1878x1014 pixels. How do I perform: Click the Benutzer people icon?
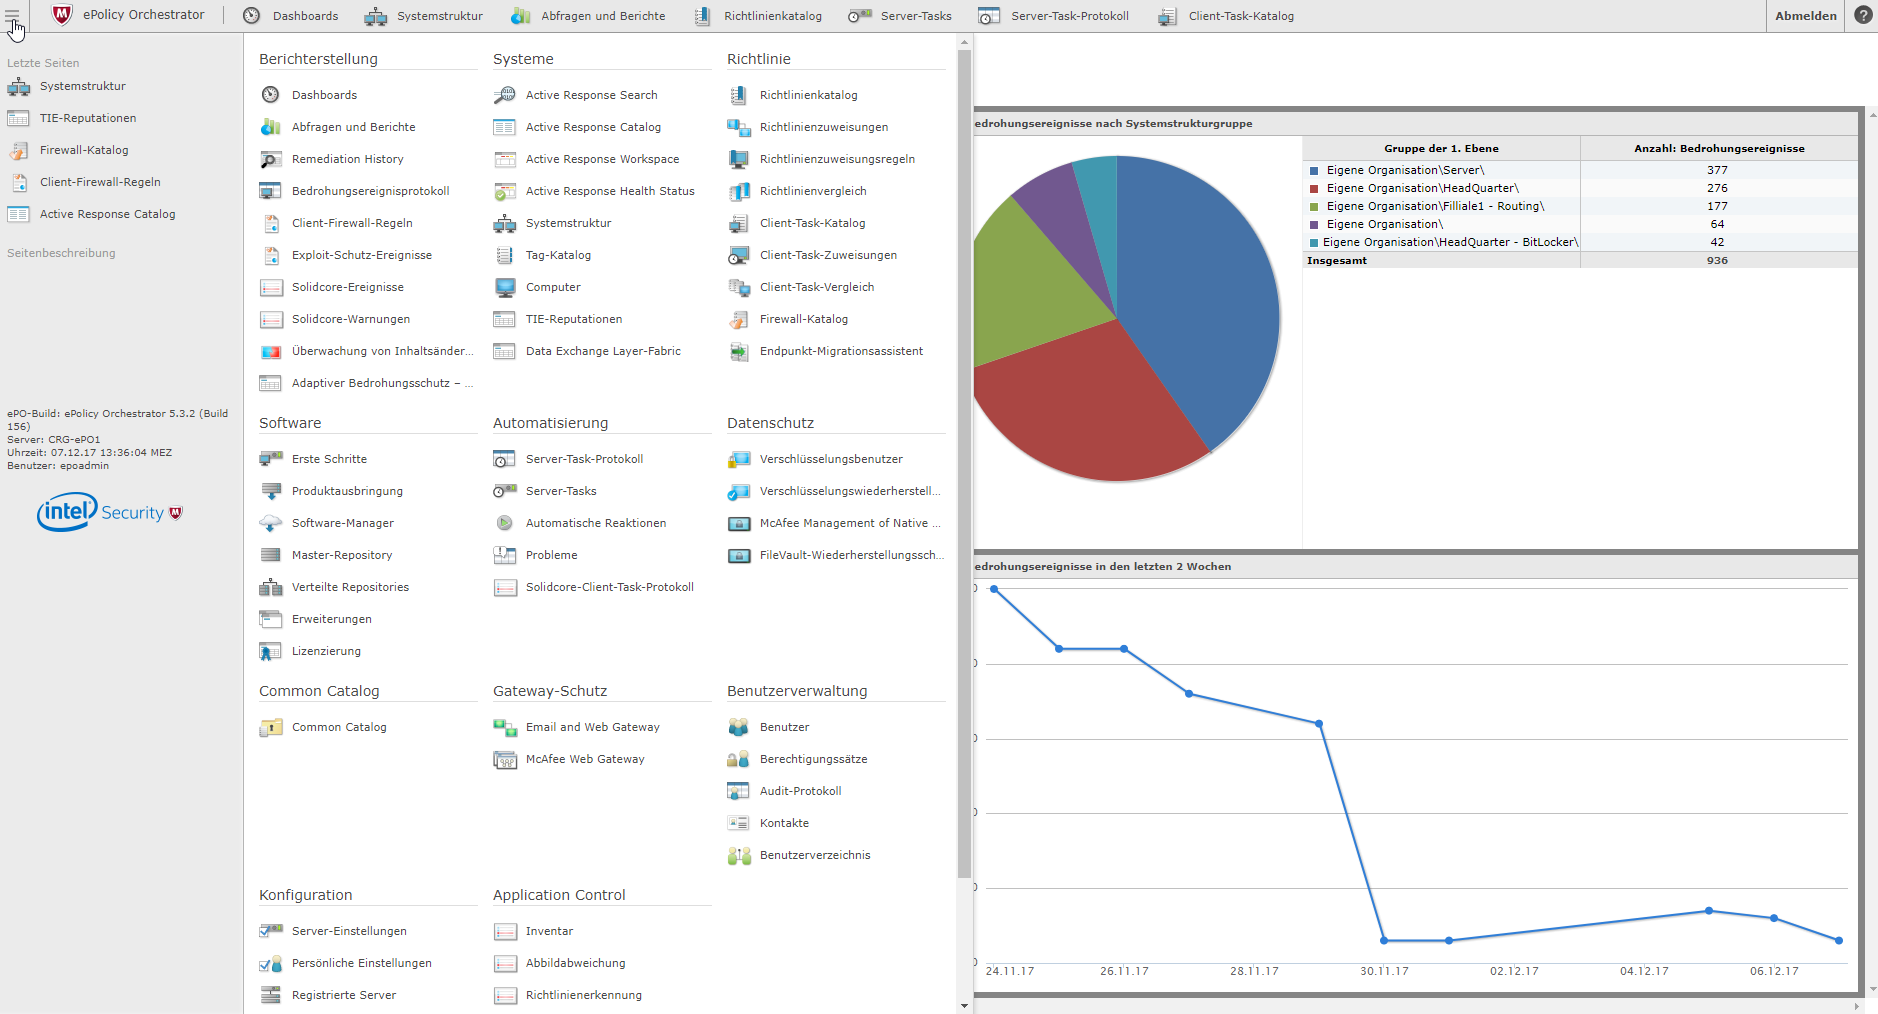pyautogui.click(x=738, y=727)
